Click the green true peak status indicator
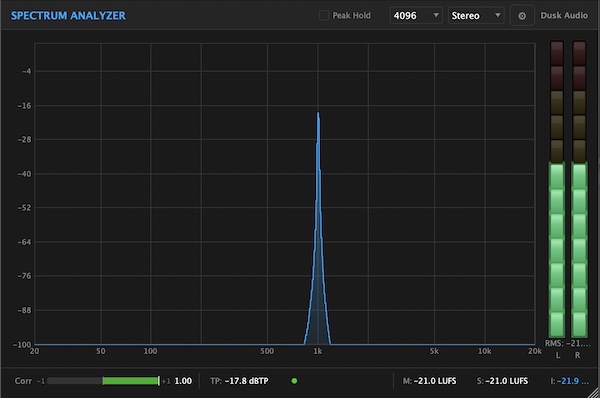This screenshot has width=600, height=398. point(294,381)
